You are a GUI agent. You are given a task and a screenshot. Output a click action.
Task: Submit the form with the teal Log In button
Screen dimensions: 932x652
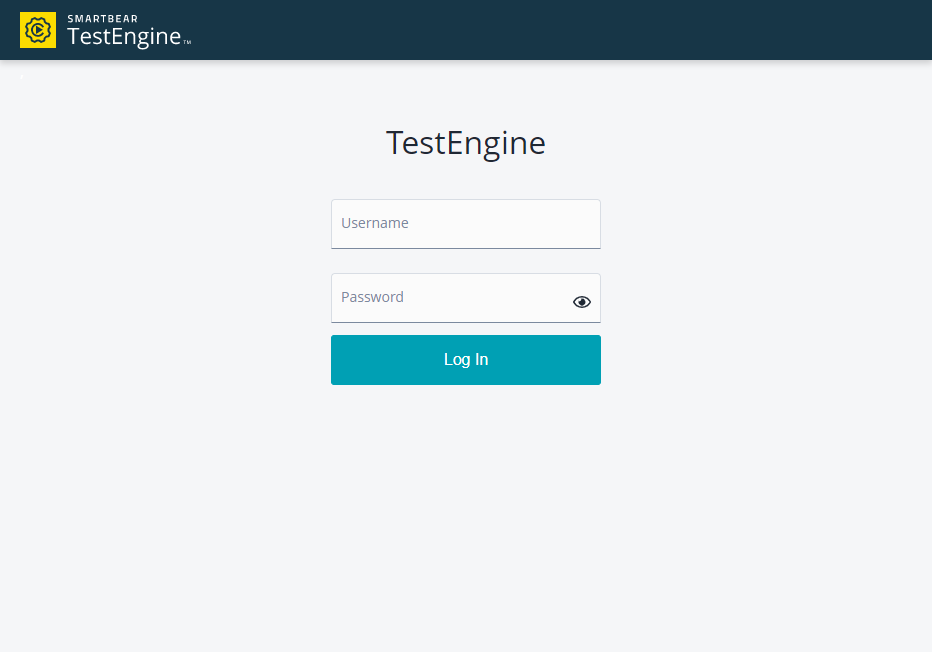tap(465, 360)
